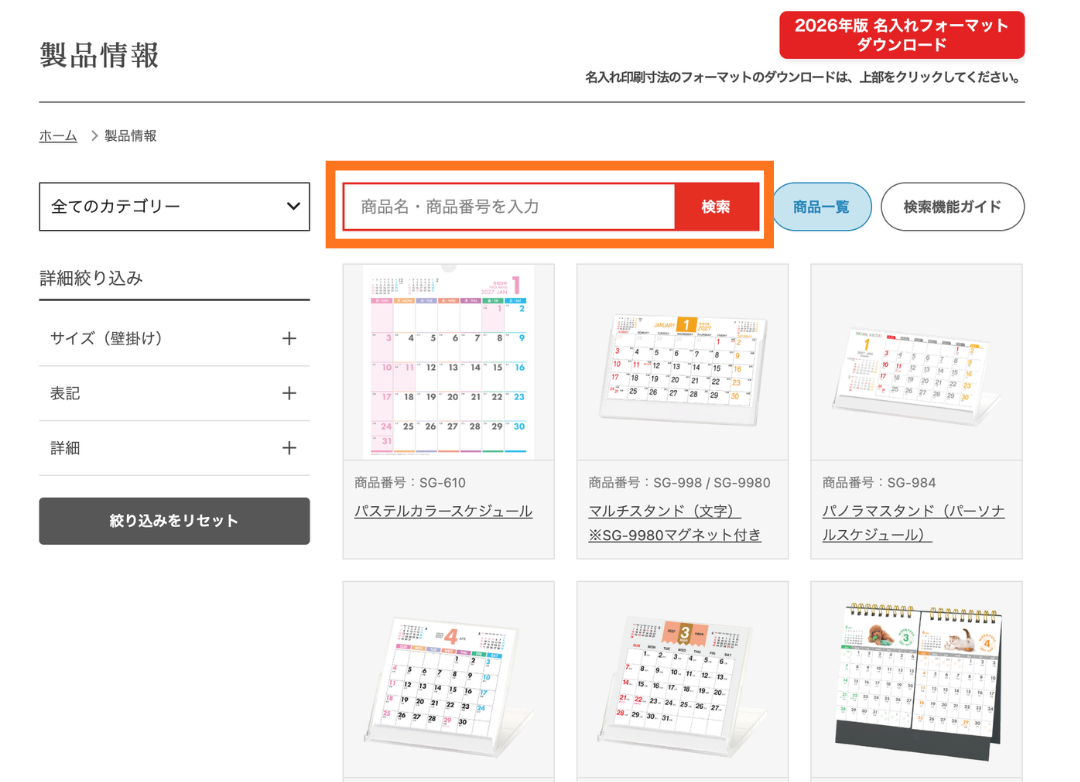Click the 商品名・商品番号 search input field
The width and height of the screenshot is (1080, 782).
click(509, 207)
